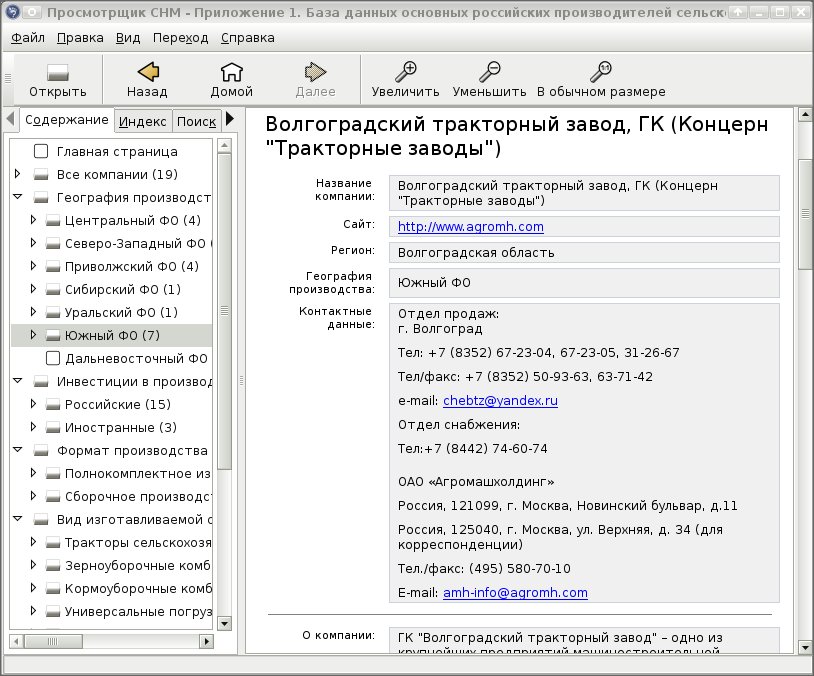Click Главная страница page icon
This screenshot has height=676, width=814.
(x=41, y=151)
